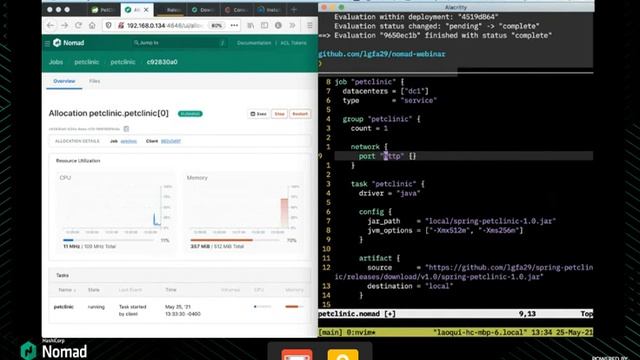Open the page actions three-dot menu
Image resolution: width=640 pixels, height=360 pixels.
(234, 25)
